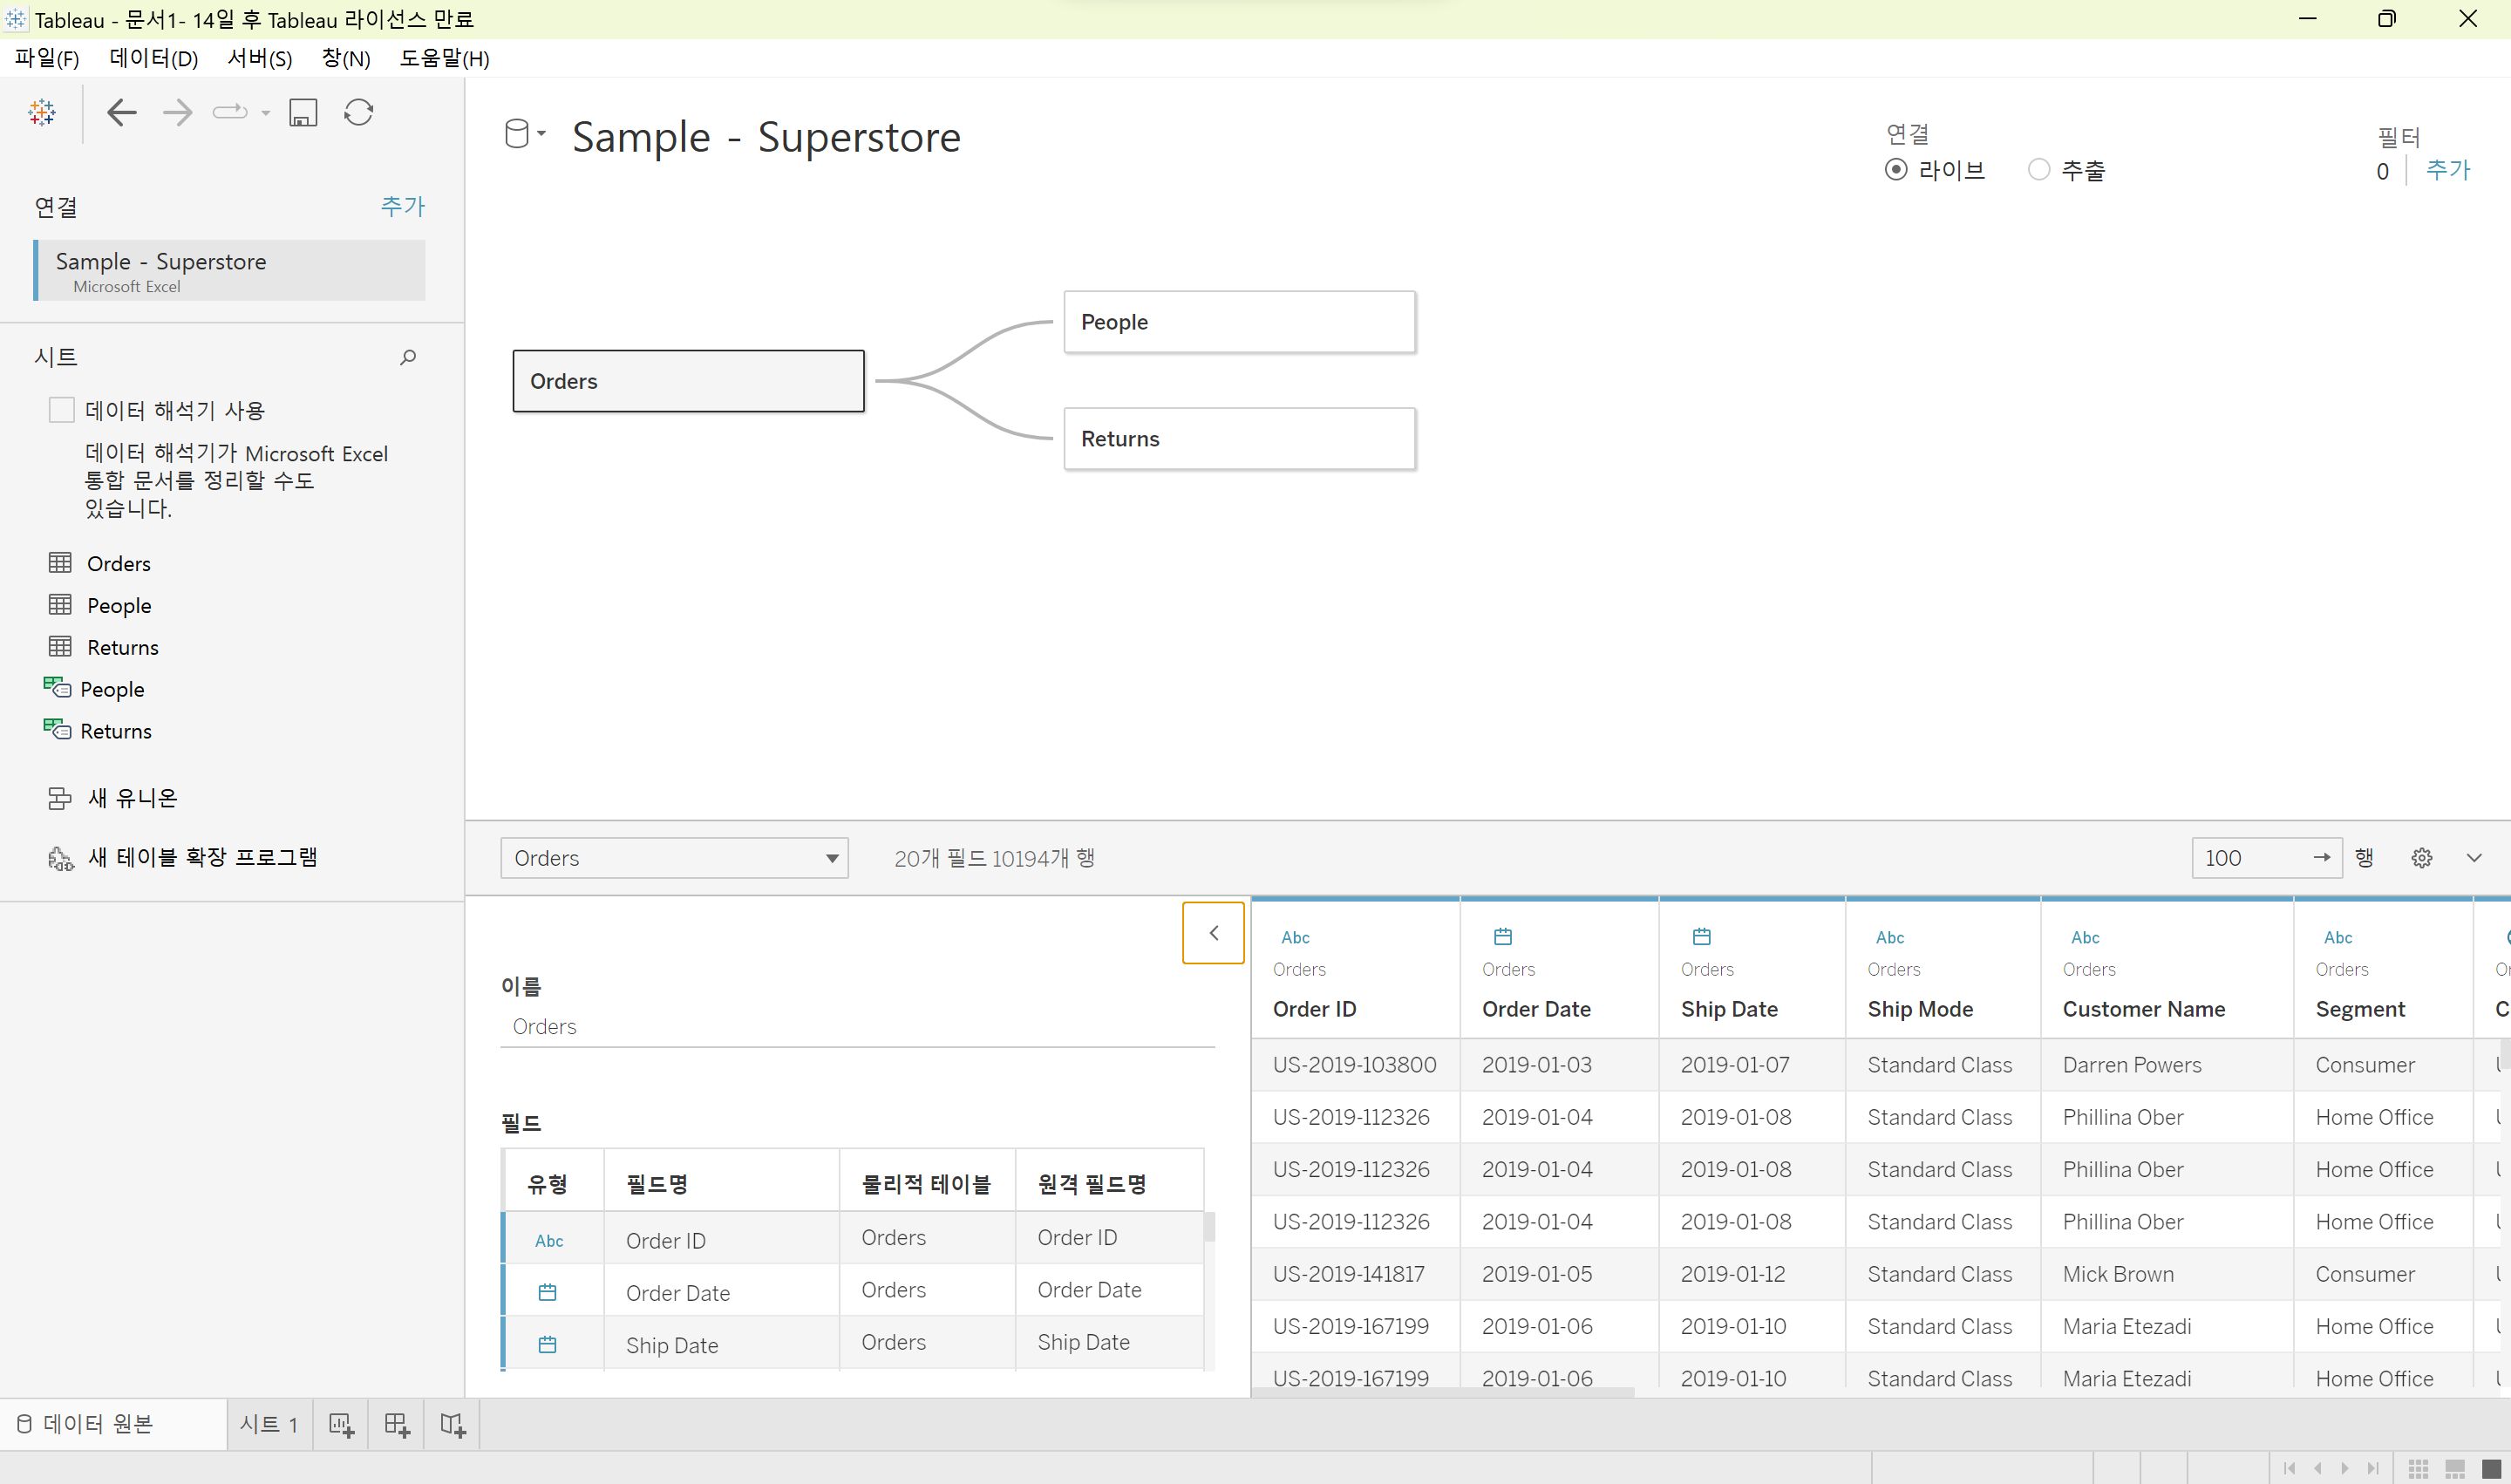Click last sheet navigation arrow in status bar
This screenshot has width=2511, height=1484.
click(2373, 1468)
